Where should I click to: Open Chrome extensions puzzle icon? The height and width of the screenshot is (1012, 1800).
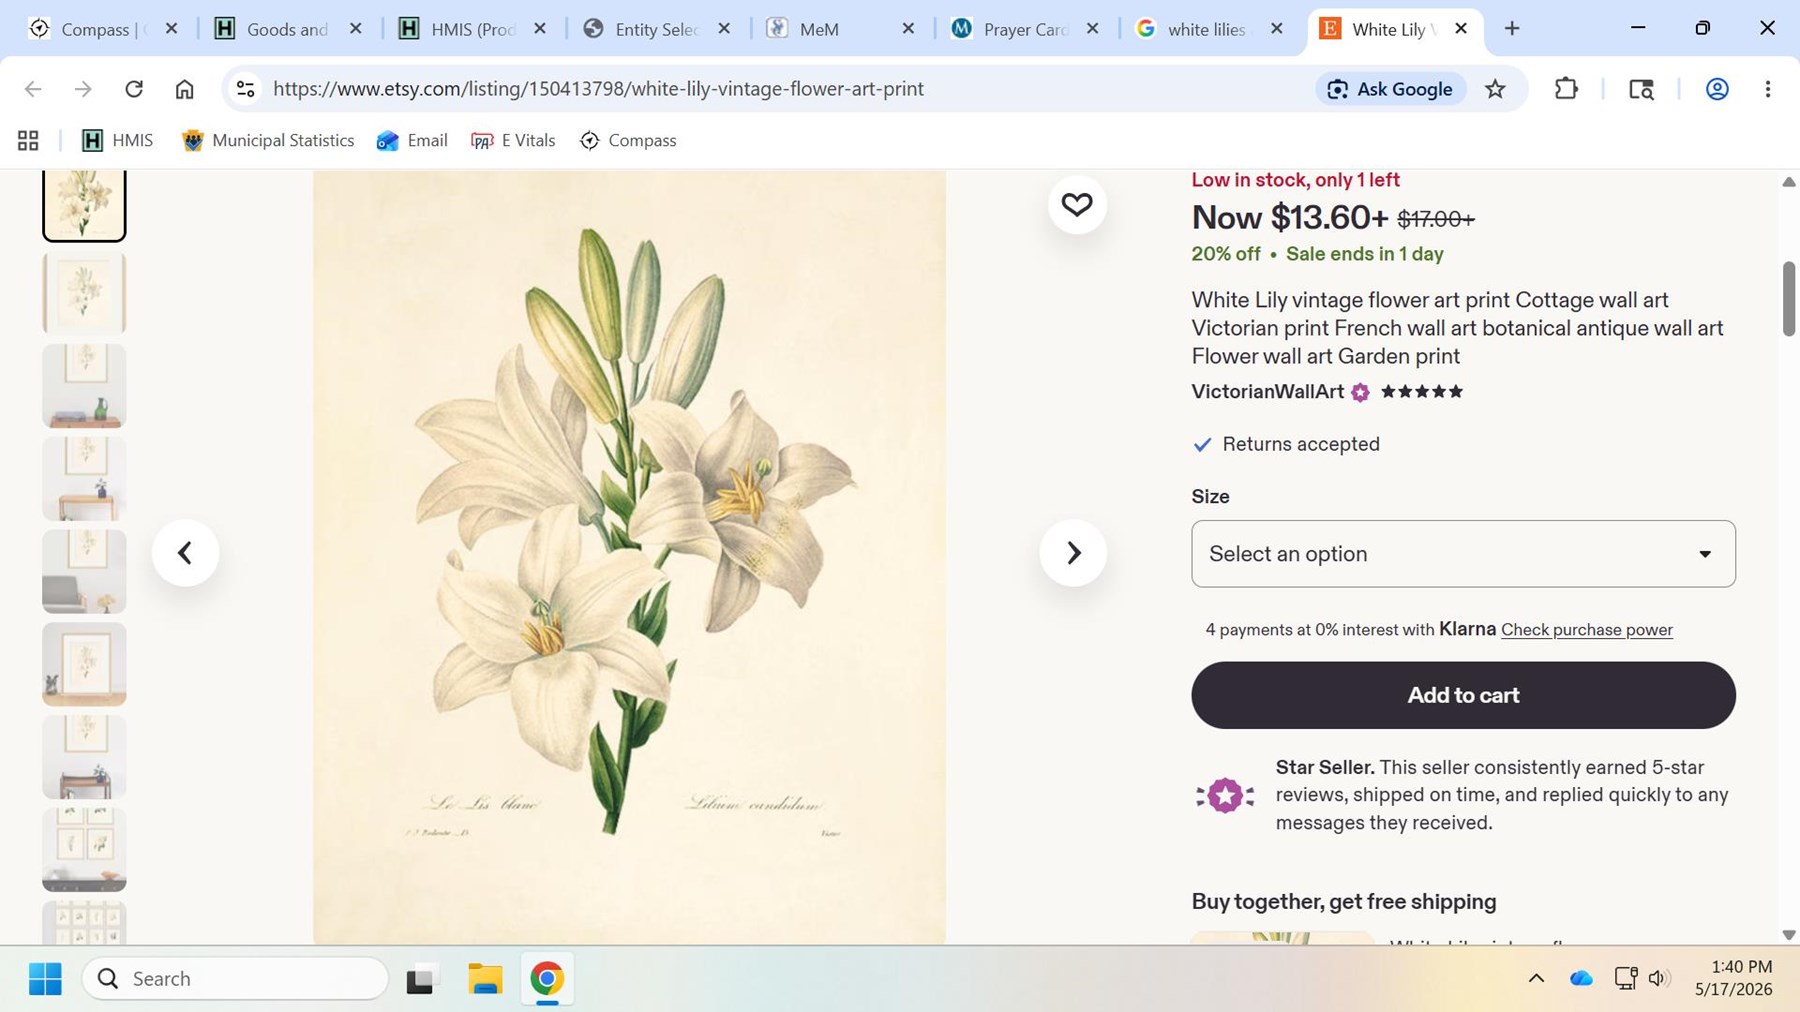(1566, 89)
